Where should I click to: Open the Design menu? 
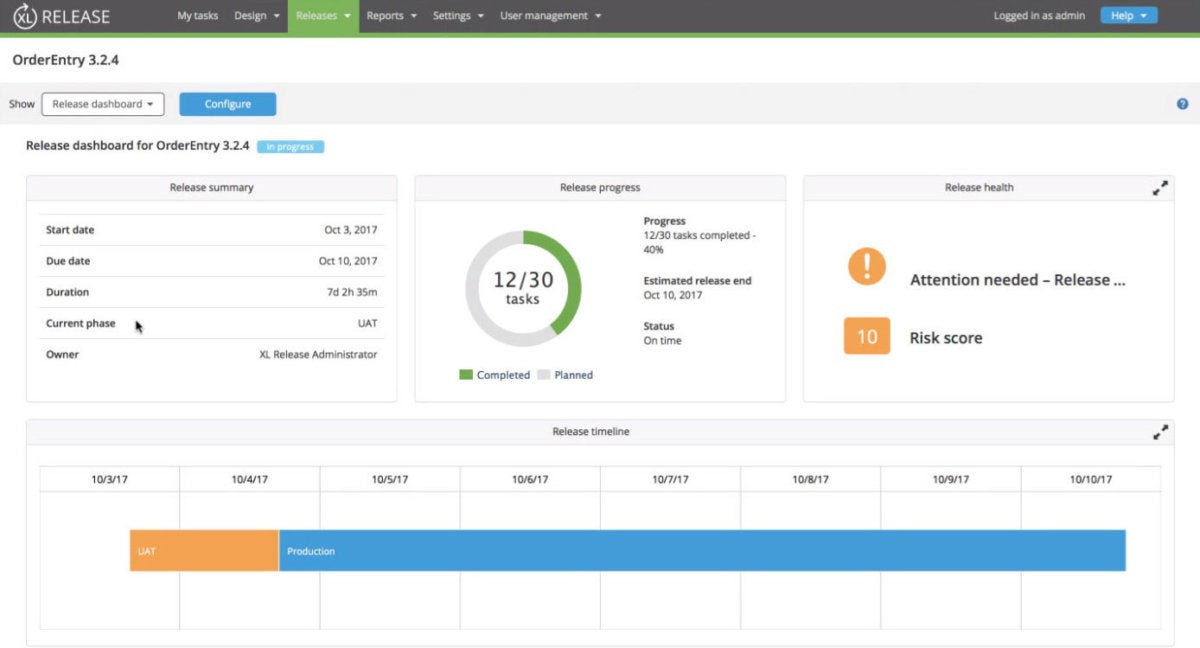tap(257, 16)
